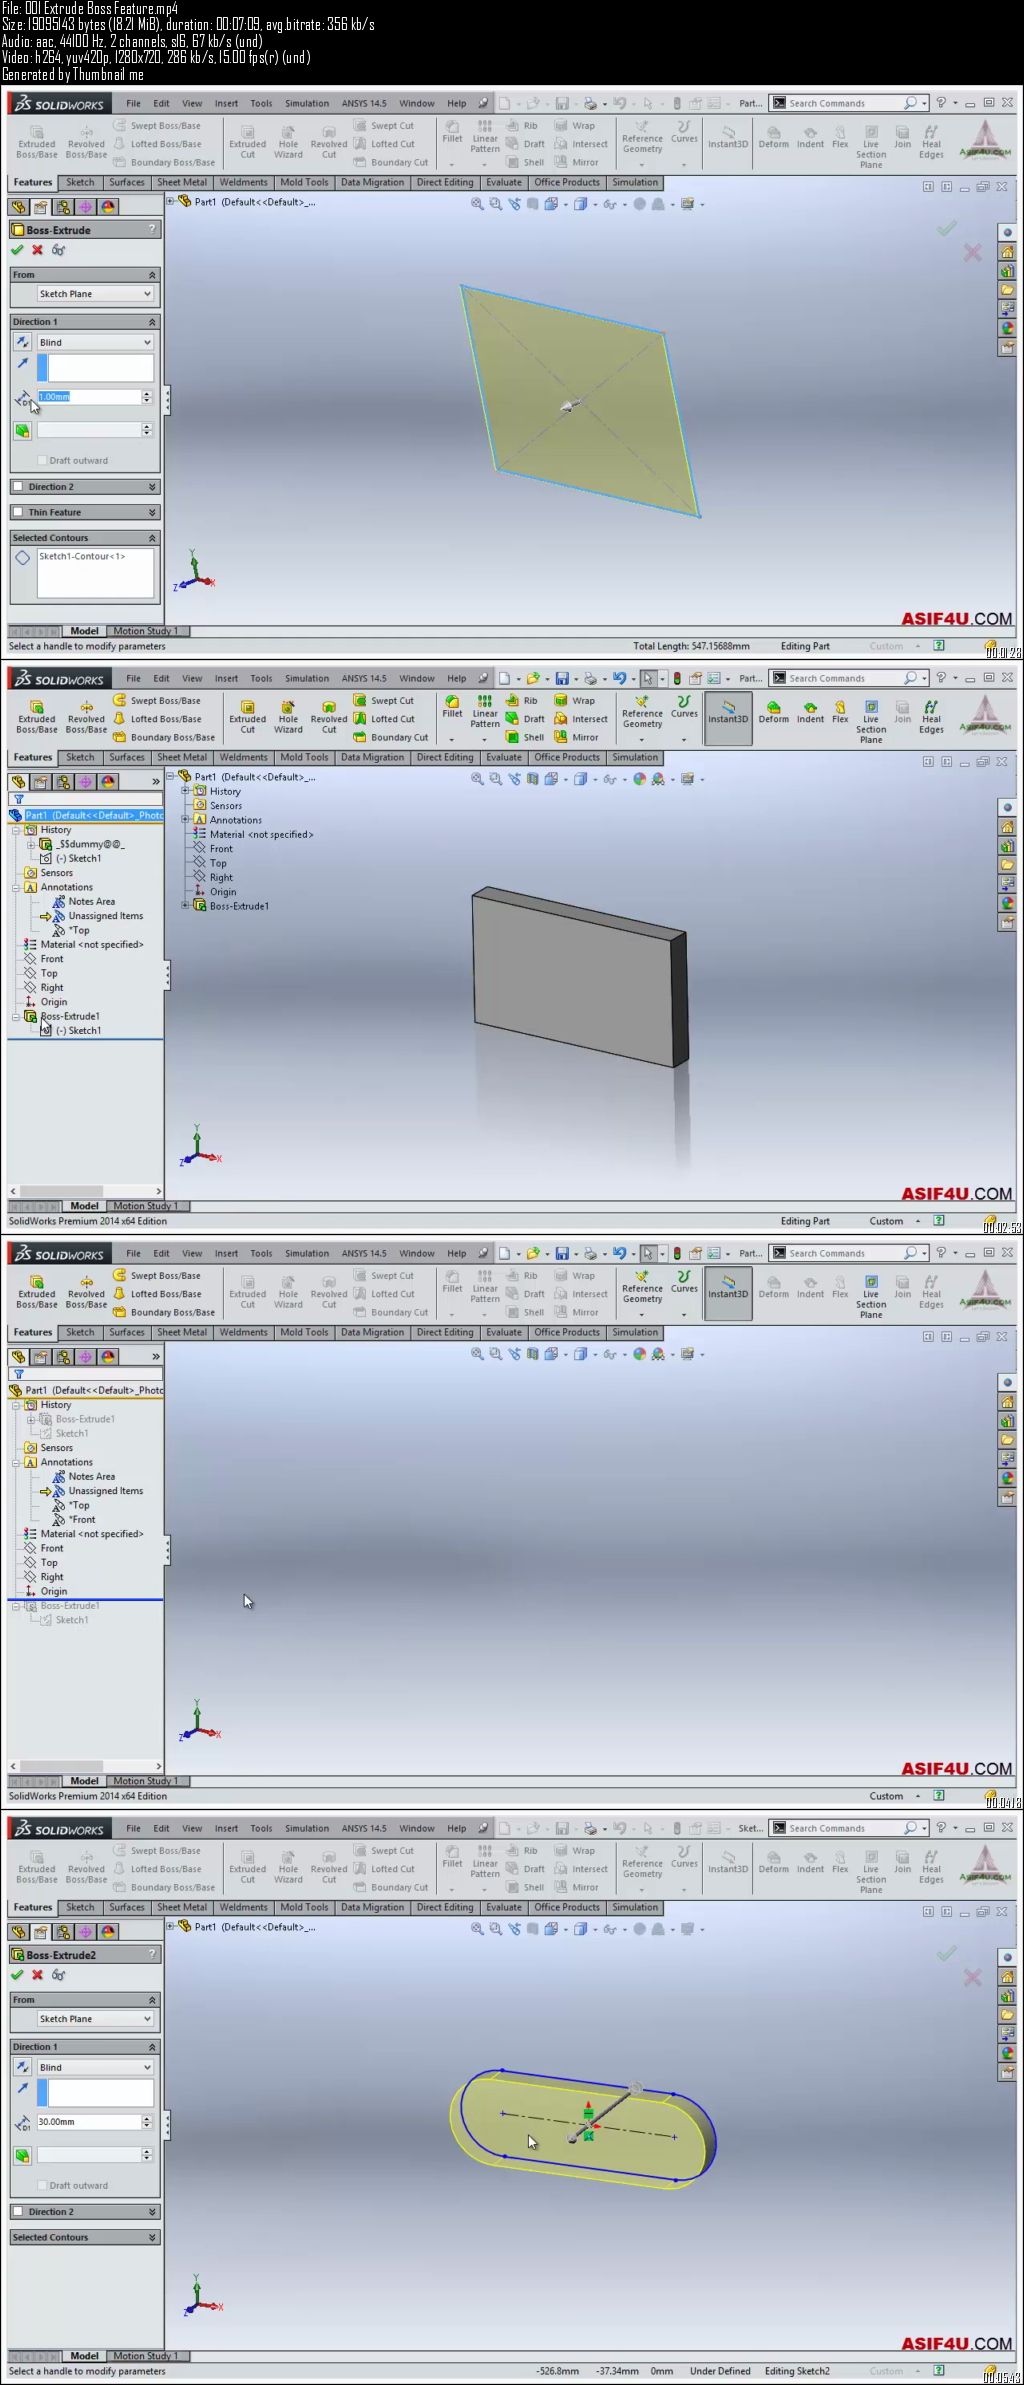Click Revolved Cut in the box-model frame
1024x2385 pixels.
click(x=329, y=716)
